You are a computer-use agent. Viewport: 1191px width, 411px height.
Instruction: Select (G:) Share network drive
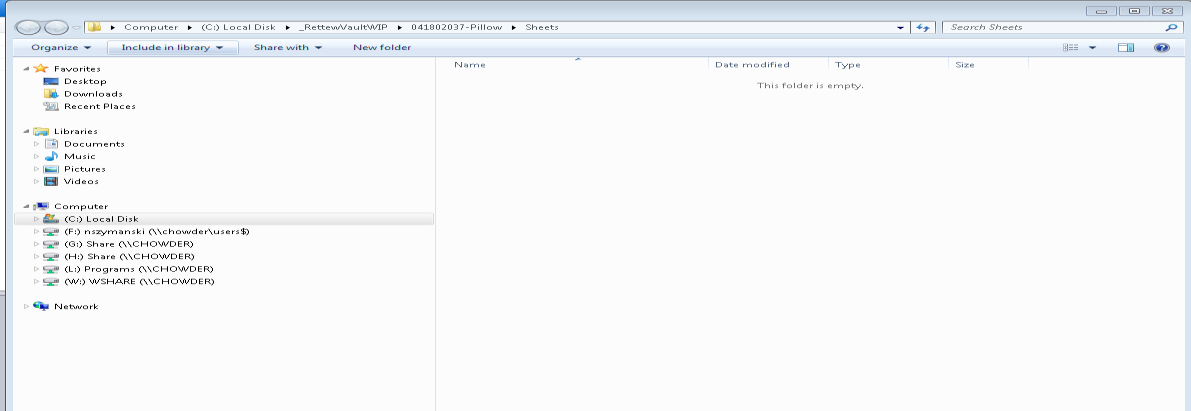click(x=128, y=244)
